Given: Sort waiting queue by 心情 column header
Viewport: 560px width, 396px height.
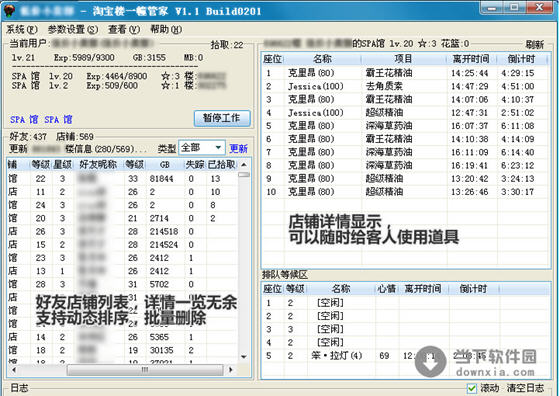Looking at the screenshot, I should point(387,289).
